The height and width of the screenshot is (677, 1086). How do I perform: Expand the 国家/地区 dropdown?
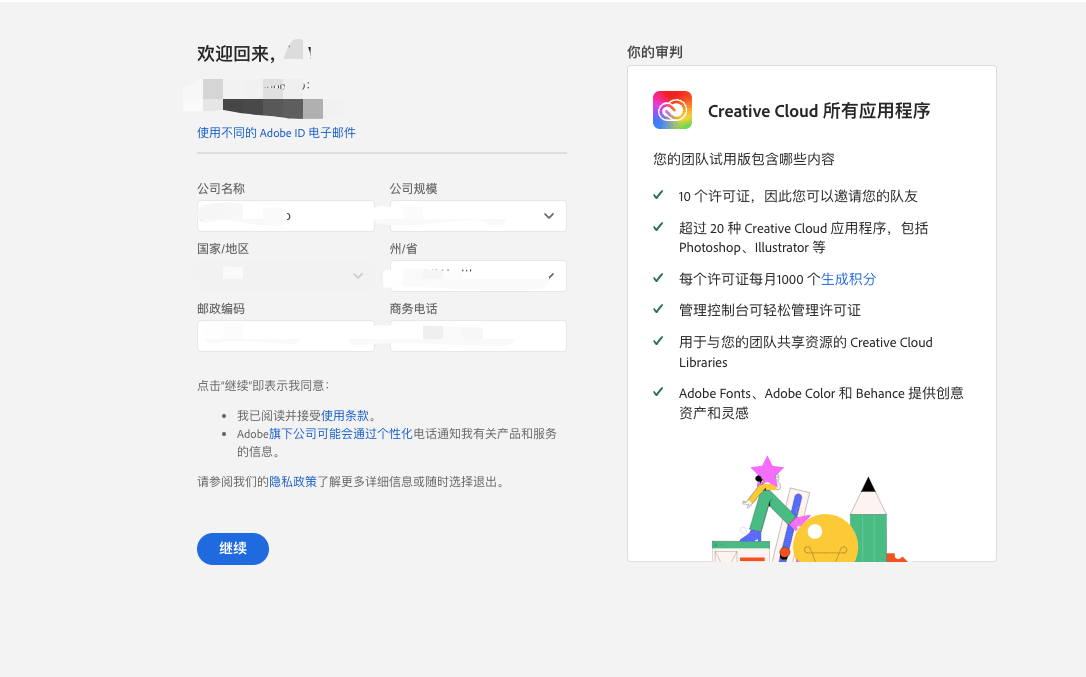(x=285, y=276)
